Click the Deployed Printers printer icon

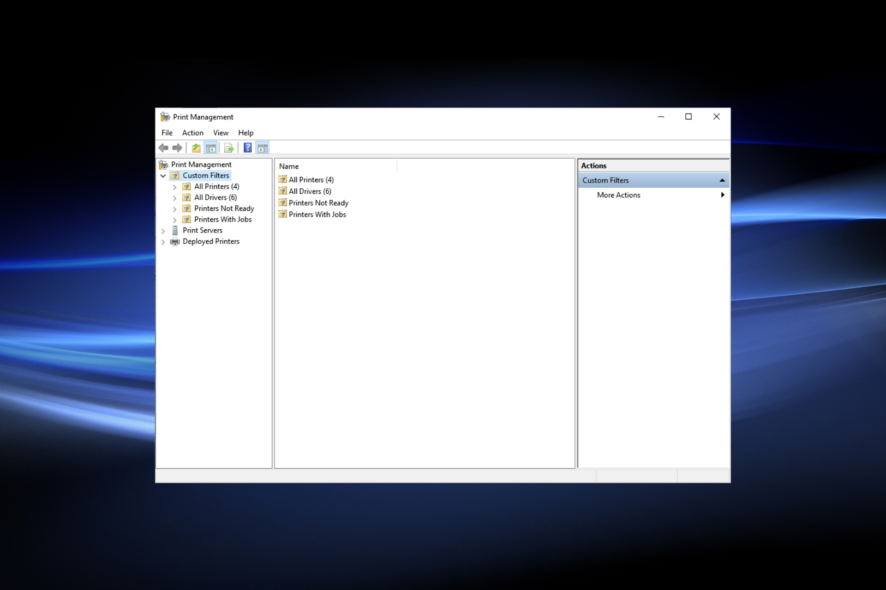click(173, 241)
